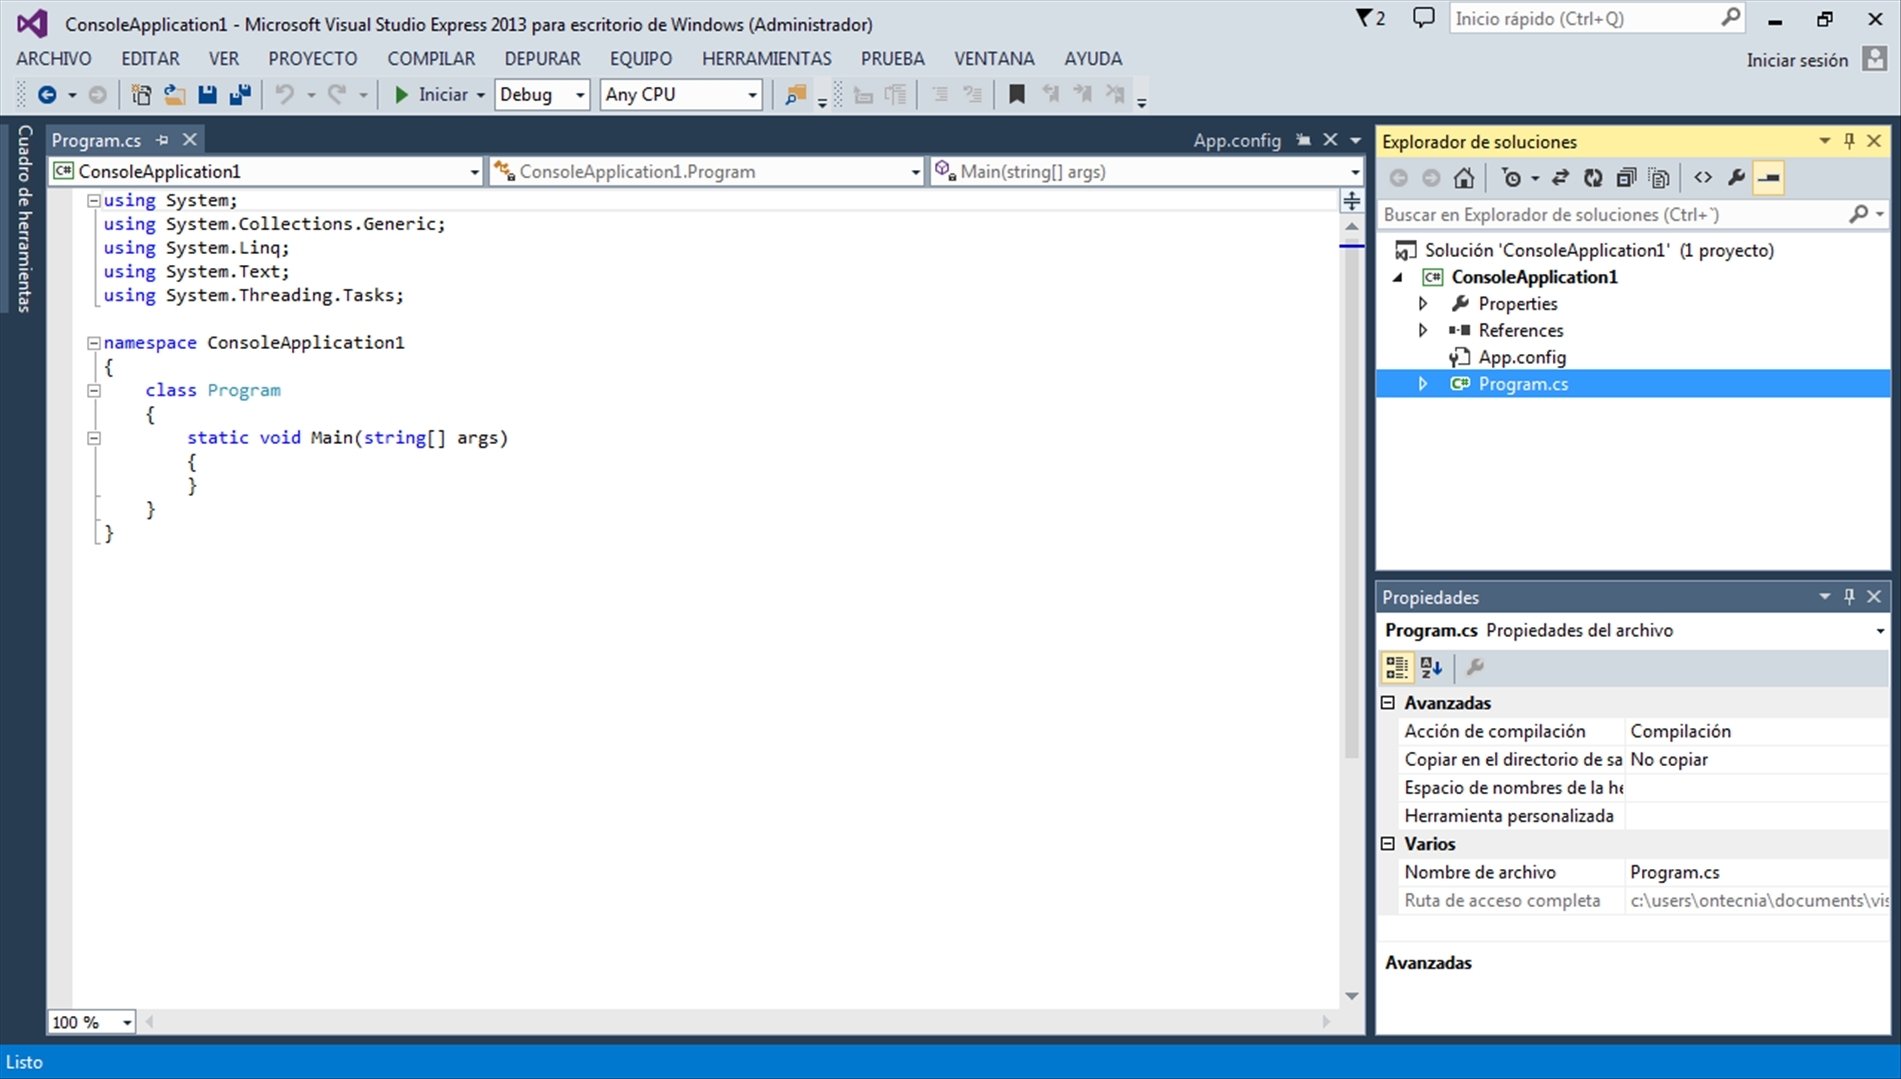Open the ARCHIVO menu
The width and height of the screenshot is (1901, 1079).
click(x=53, y=59)
